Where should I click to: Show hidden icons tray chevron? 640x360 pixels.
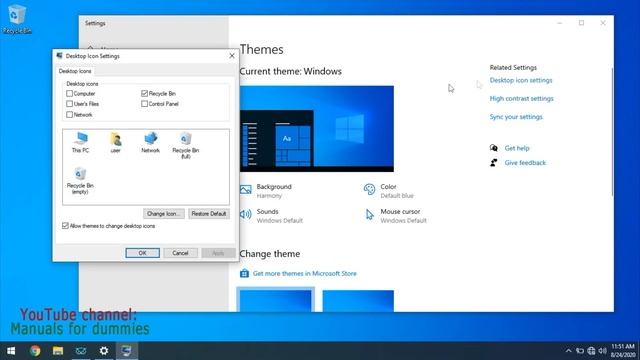(x=568, y=351)
